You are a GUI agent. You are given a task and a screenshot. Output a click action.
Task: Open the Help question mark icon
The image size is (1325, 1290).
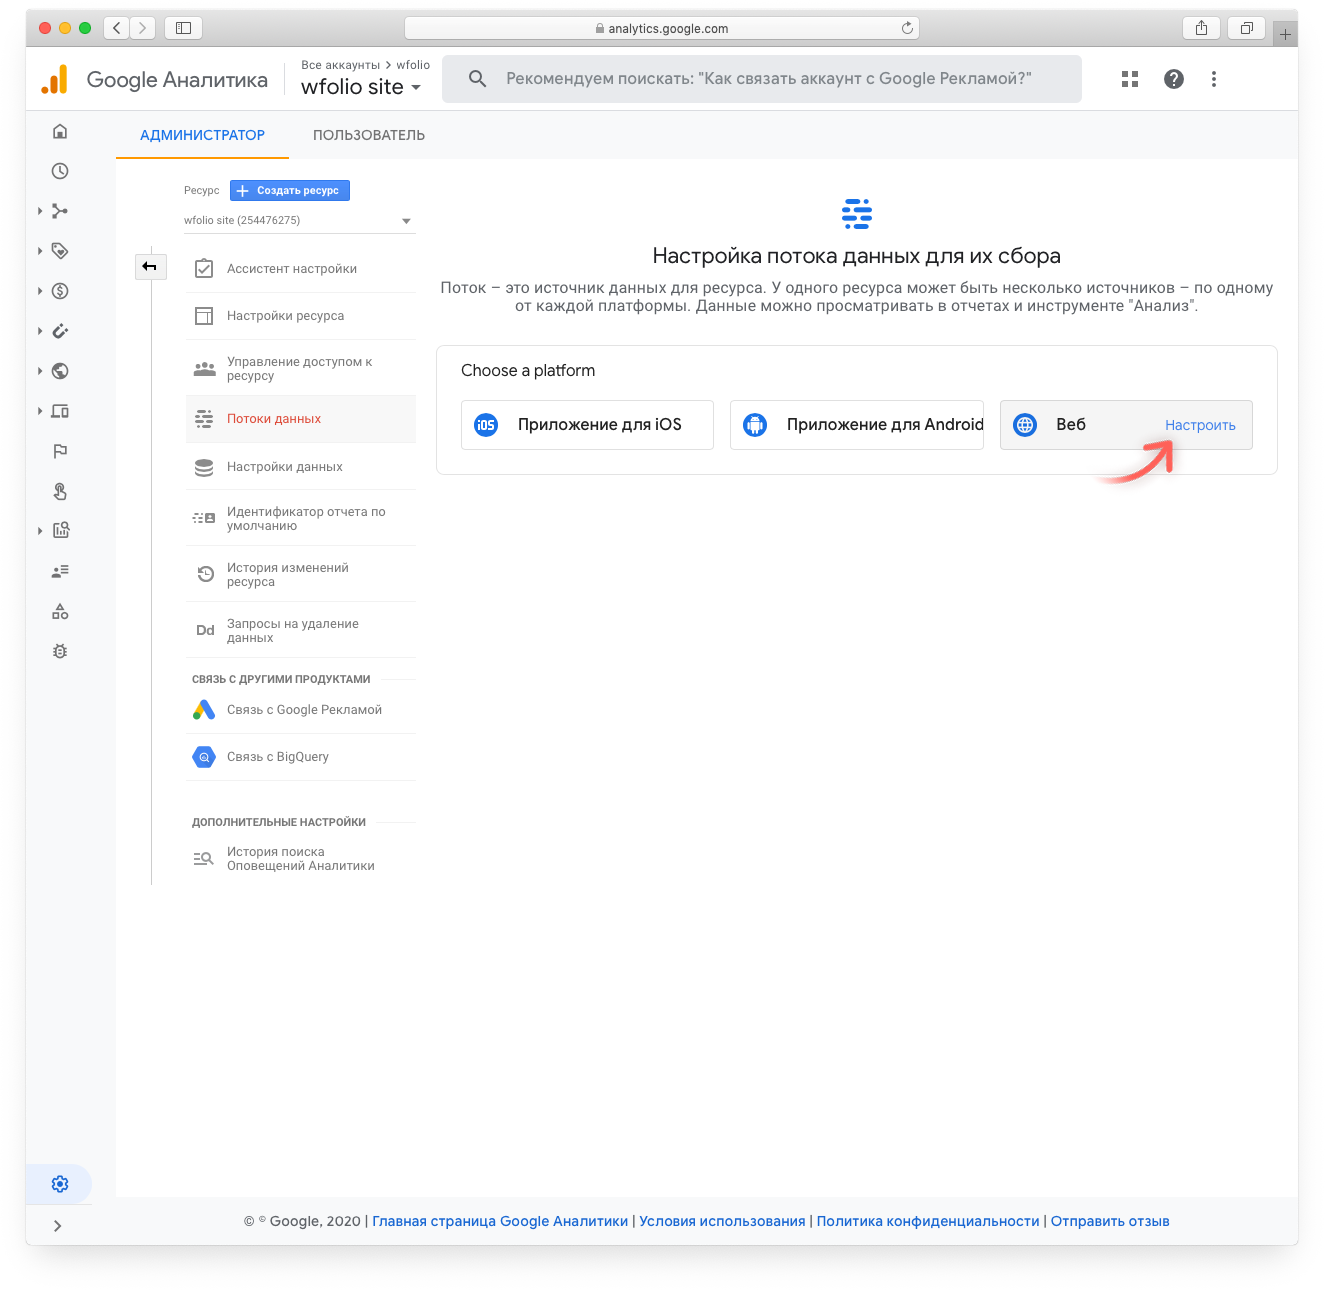coord(1174,79)
